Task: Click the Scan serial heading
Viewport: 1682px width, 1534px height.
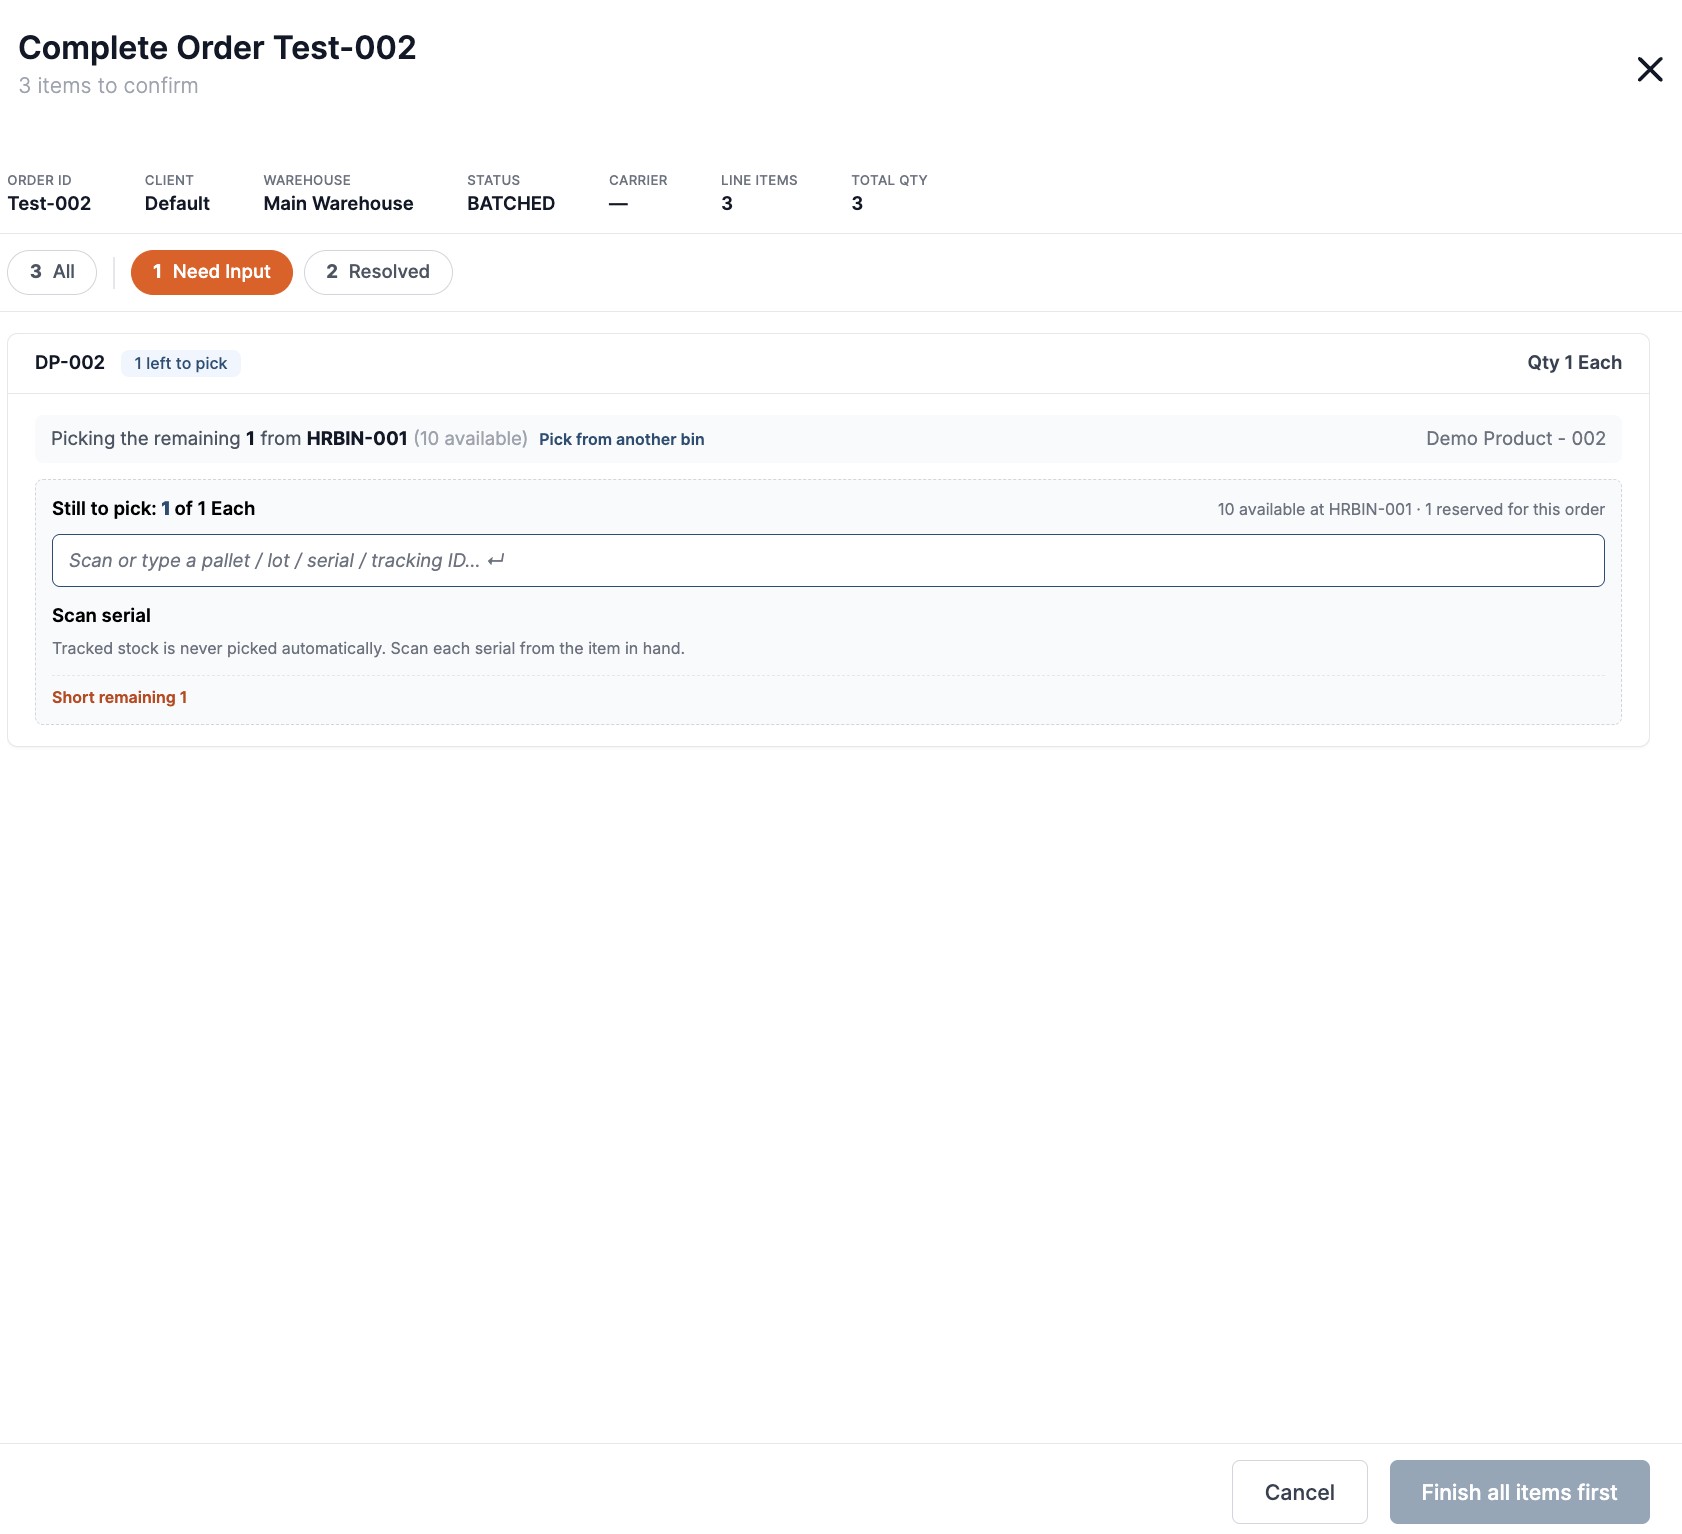Action: tap(101, 615)
